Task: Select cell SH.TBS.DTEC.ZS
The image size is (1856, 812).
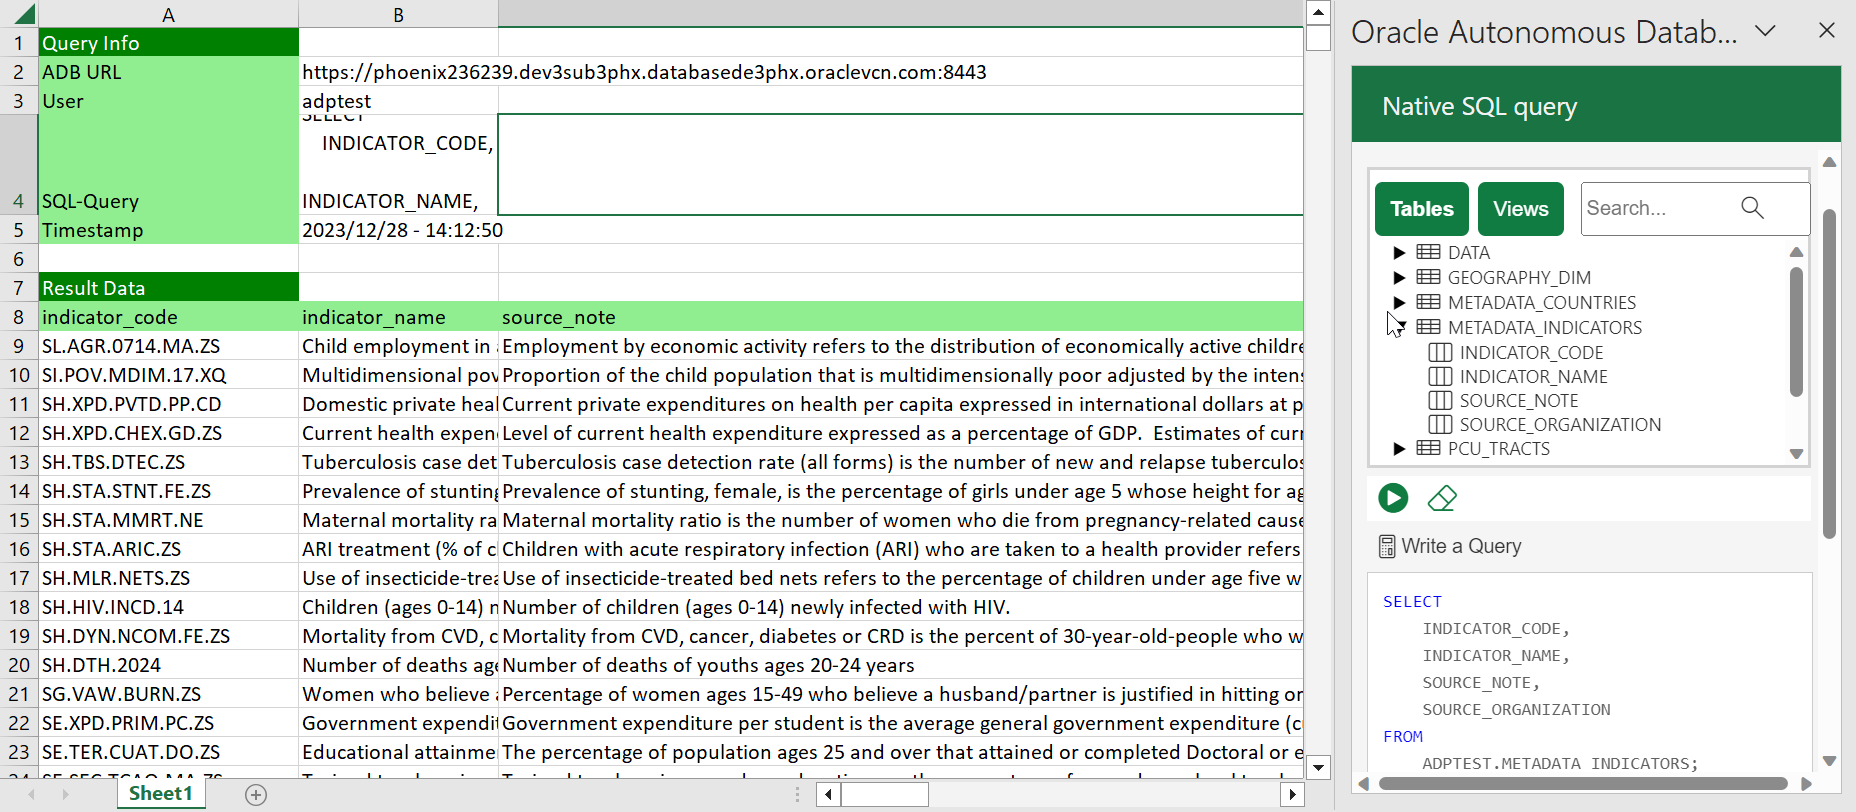Action: click(x=168, y=462)
